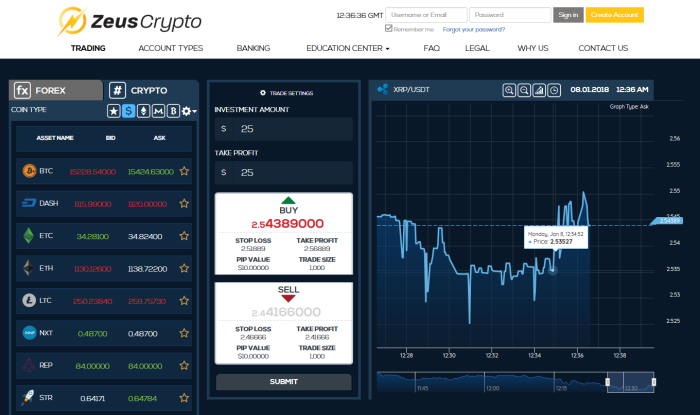Click the Take Profit input

283,173
